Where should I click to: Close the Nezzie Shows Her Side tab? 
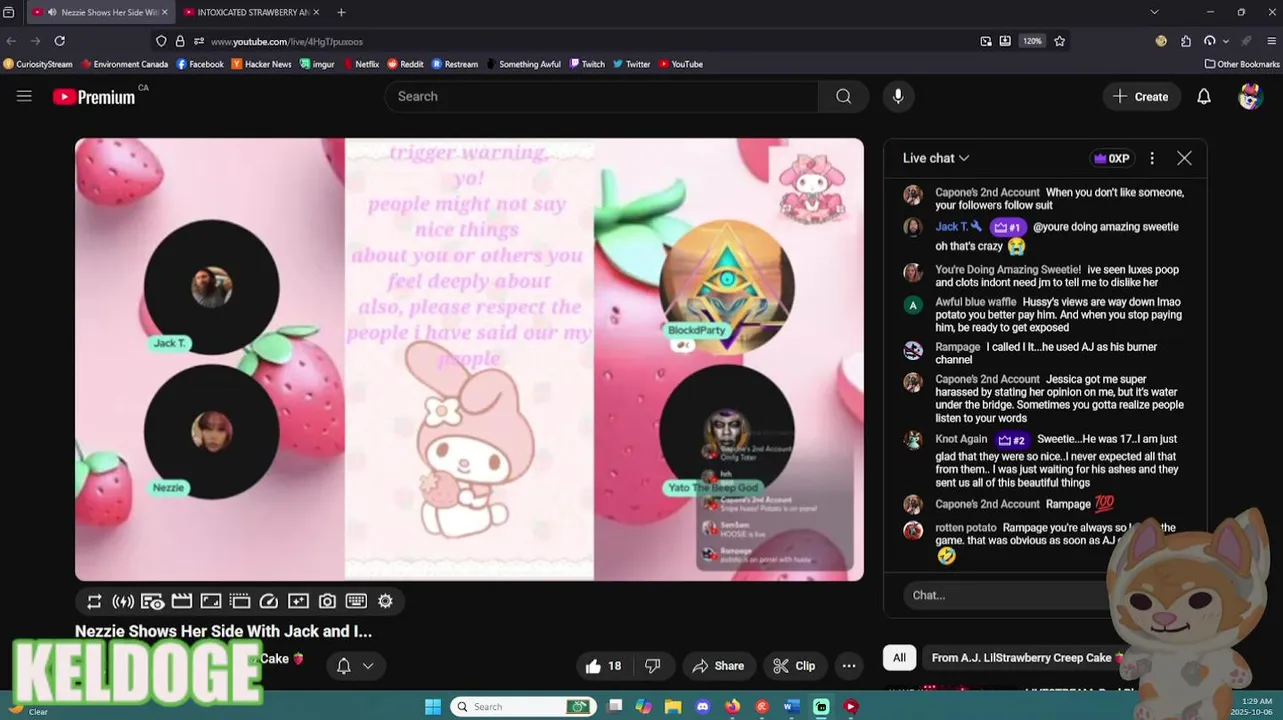point(164,12)
